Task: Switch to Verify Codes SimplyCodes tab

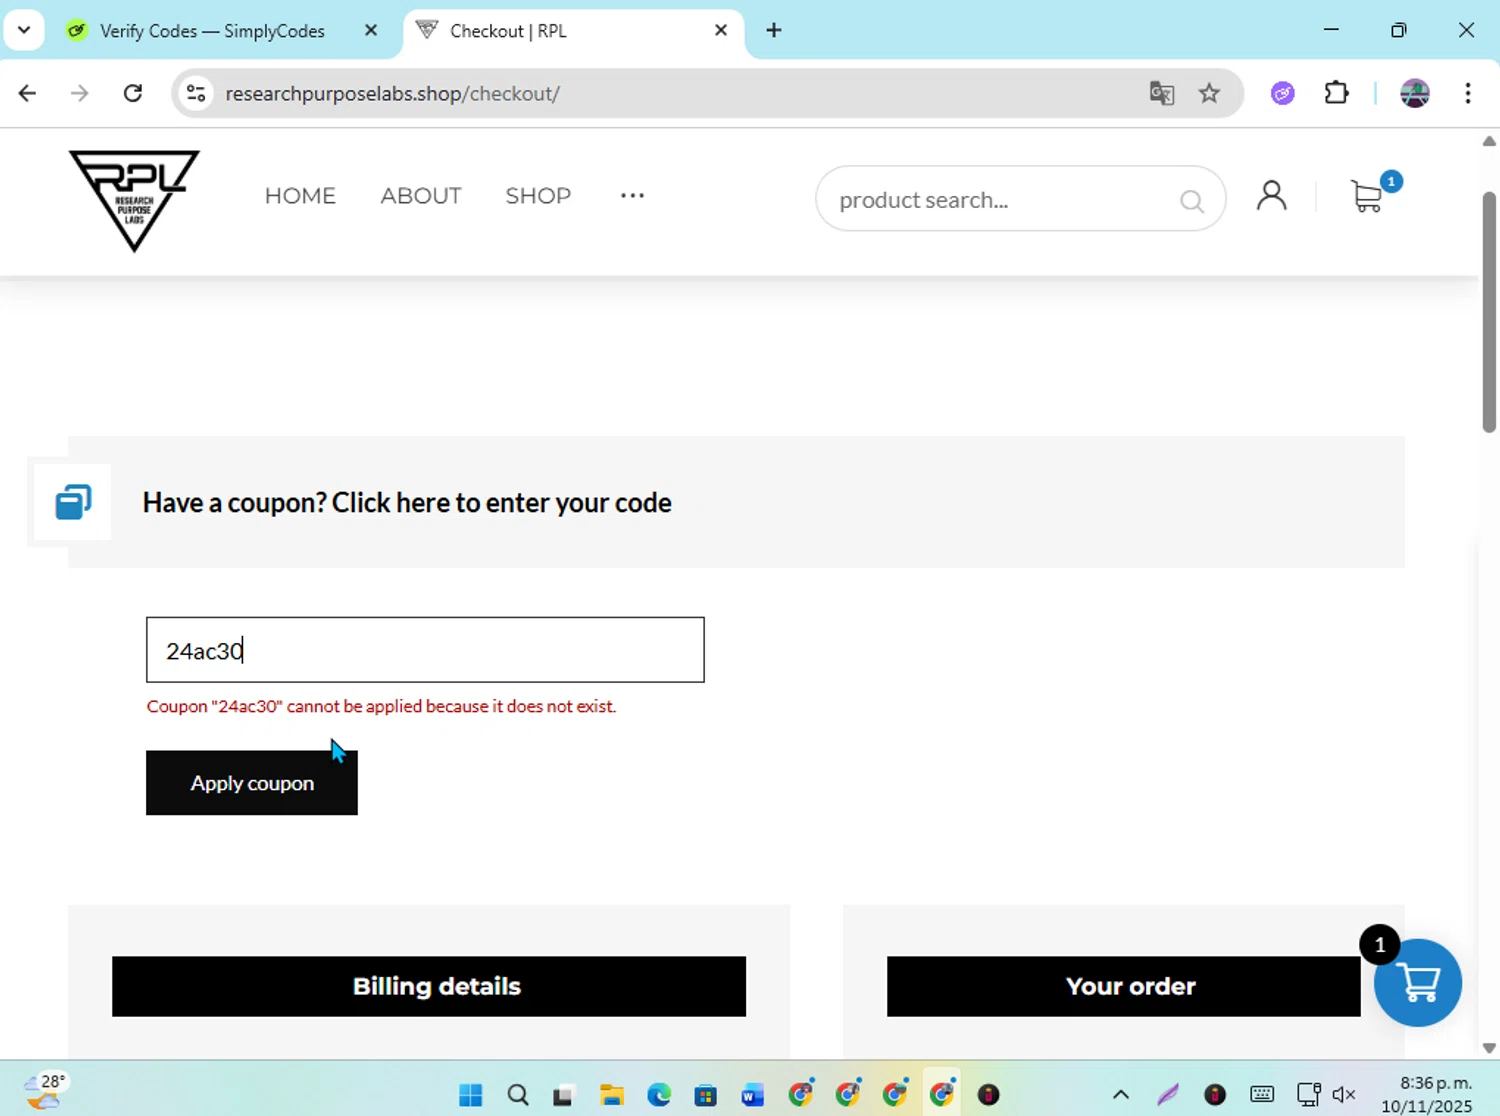Action: click(212, 31)
